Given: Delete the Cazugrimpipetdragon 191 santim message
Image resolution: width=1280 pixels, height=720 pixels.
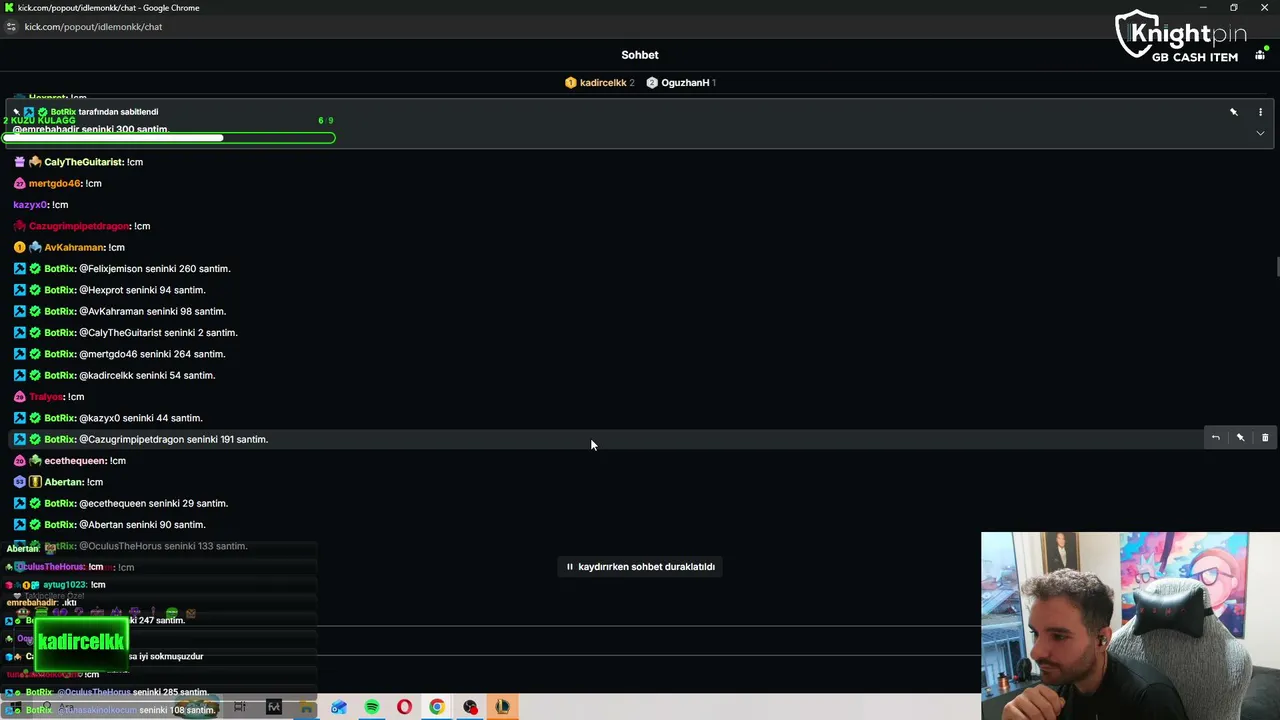Looking at the screenshot, I should coord(1265,438).
